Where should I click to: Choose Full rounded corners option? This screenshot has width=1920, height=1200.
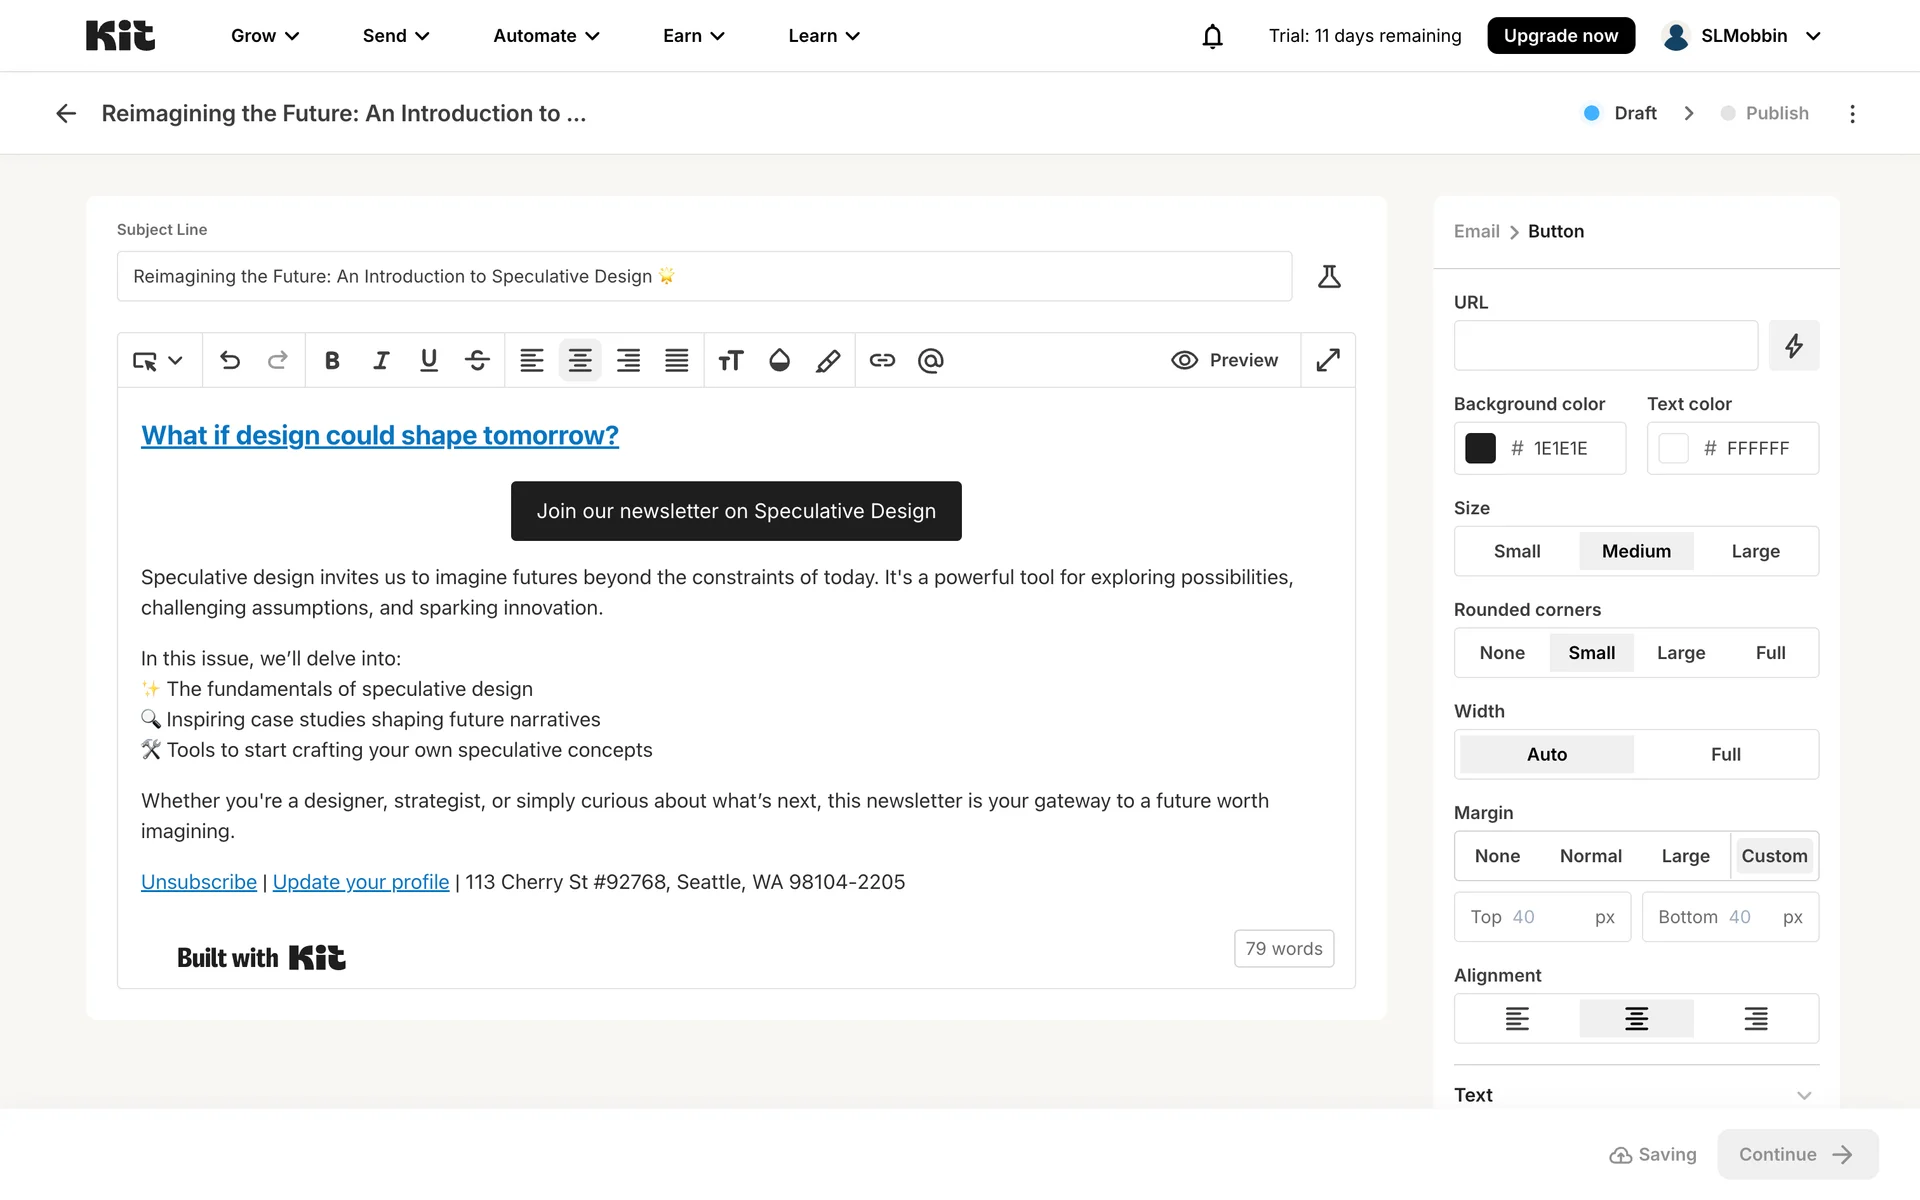coord(1770,653)
